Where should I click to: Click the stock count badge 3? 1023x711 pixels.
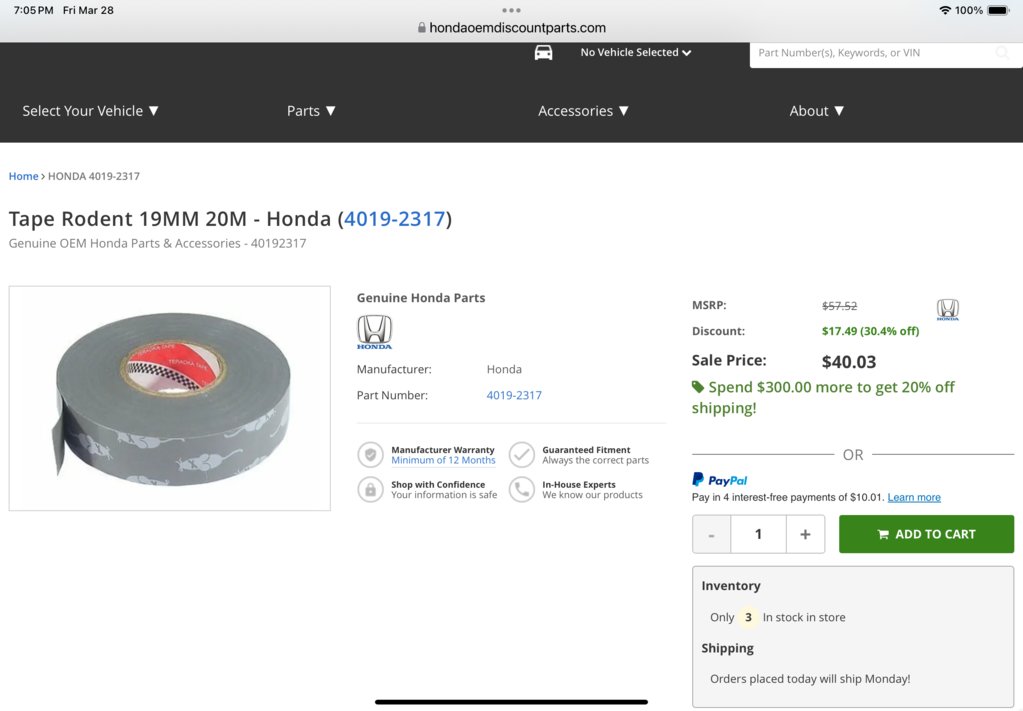point(748,617)
